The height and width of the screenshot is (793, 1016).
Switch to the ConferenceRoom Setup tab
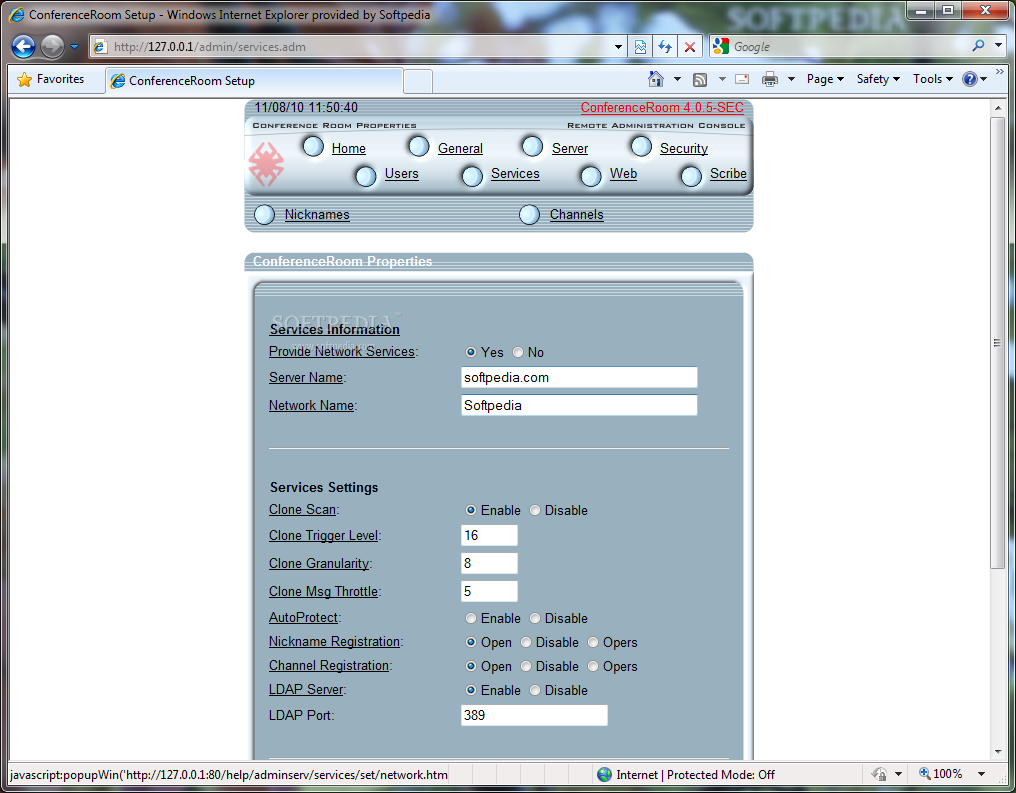click(254, 81)
